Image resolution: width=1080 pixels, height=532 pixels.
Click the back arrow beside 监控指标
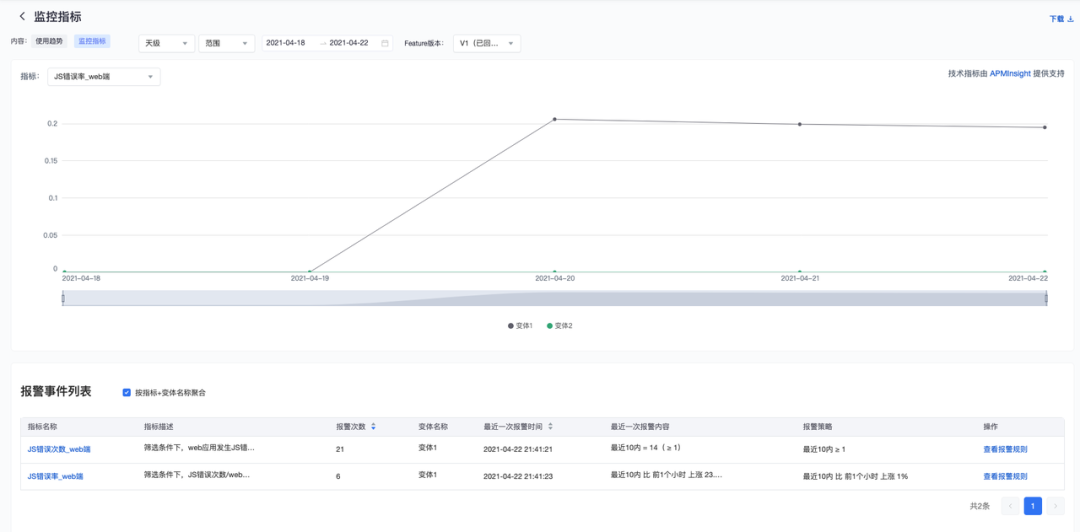tap(22, 17)
